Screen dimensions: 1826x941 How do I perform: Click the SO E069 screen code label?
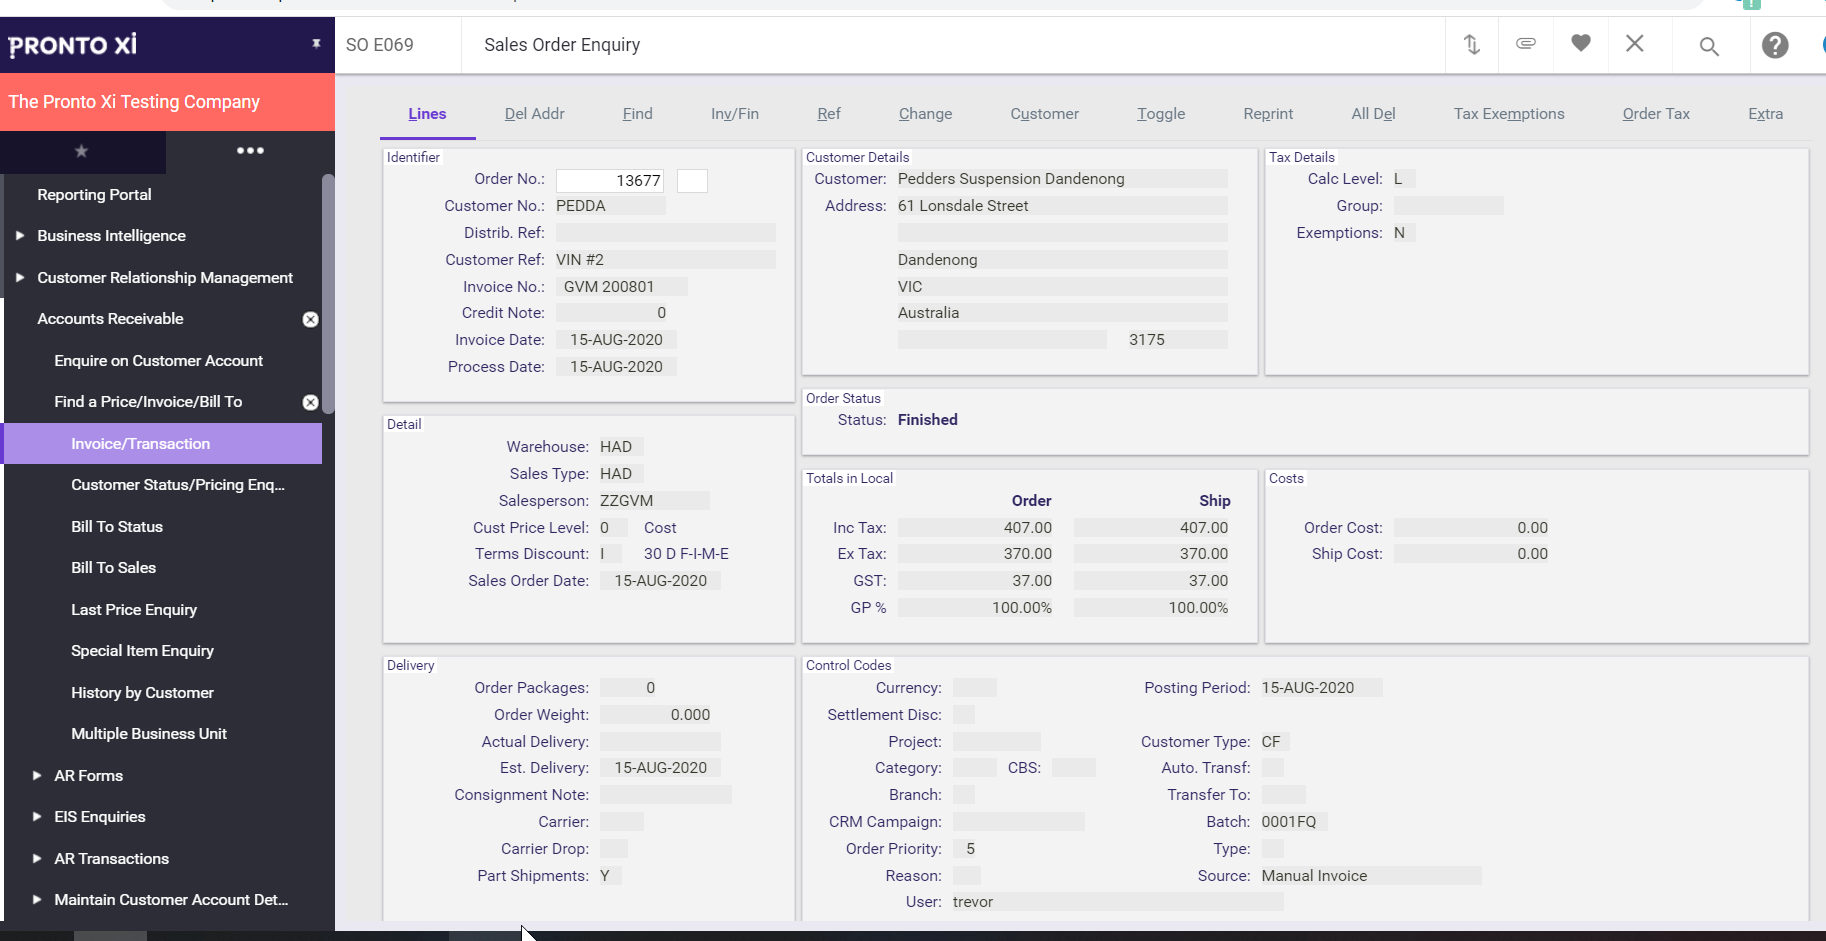tap(380, 45)
